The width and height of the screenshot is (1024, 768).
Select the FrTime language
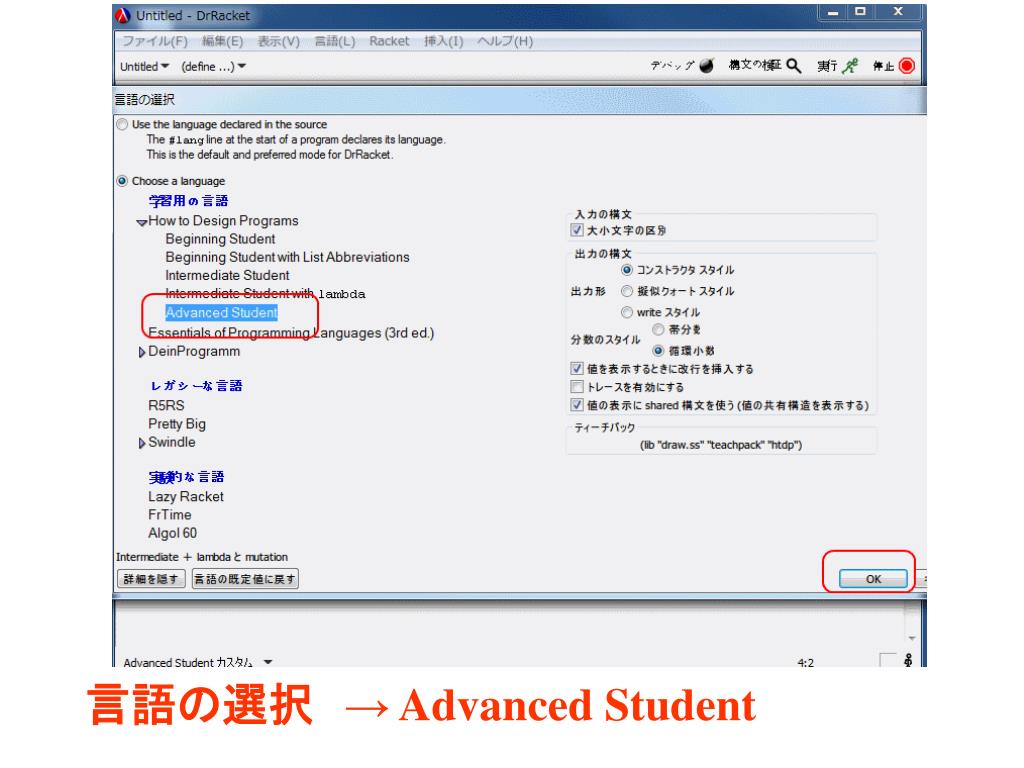[170, 515]
